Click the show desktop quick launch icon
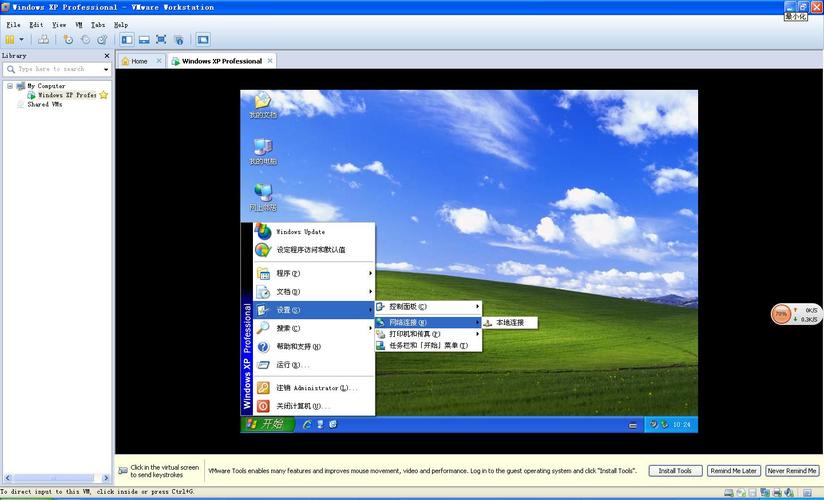Screen dimensions: 824x500 point(320,424)
